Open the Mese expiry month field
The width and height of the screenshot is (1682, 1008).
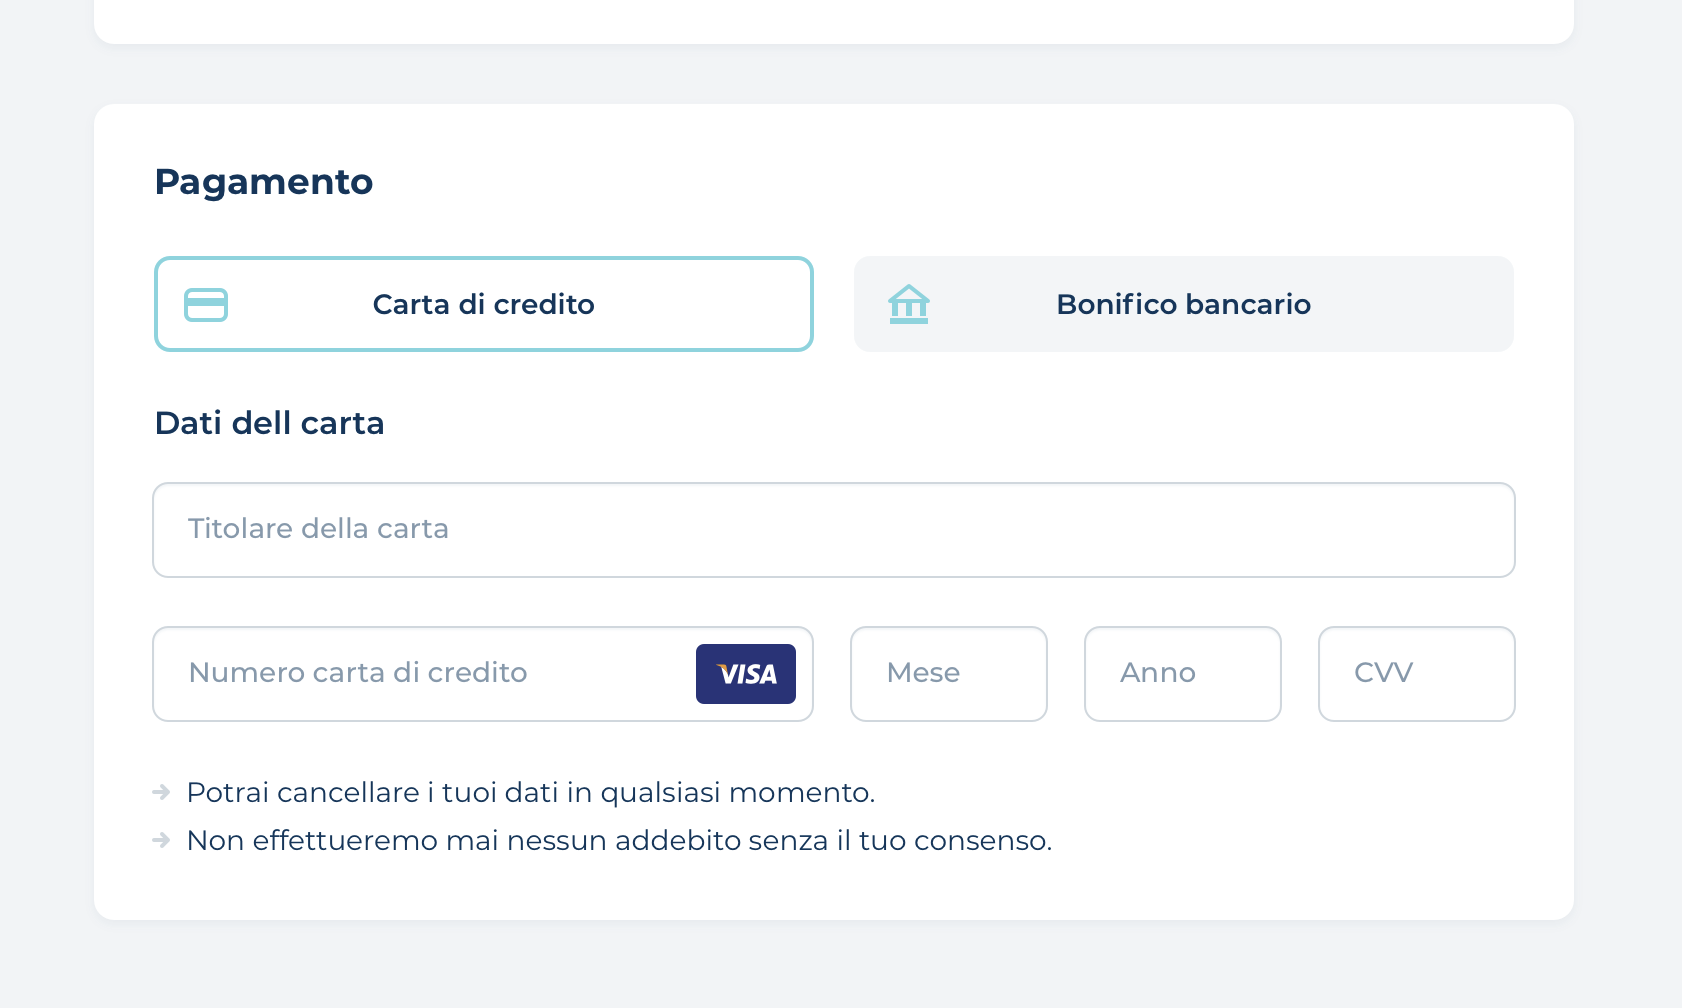tap(948, 674)
